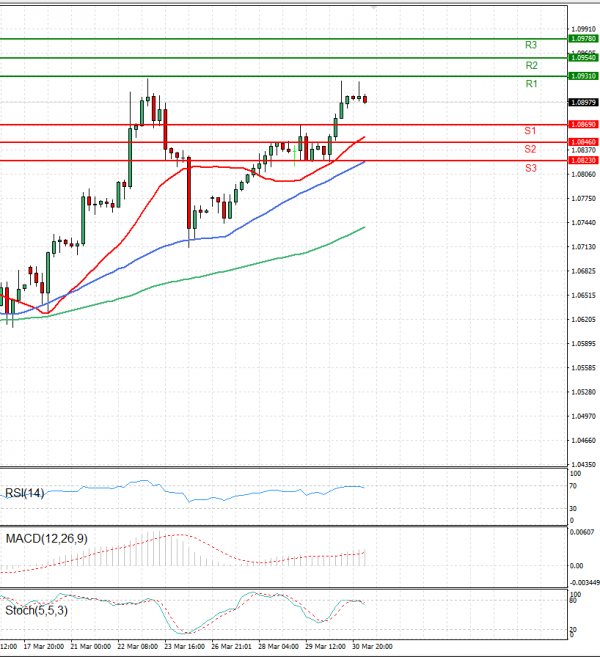Click the R1 resistance label
Screen dimensions: 600x657
531,84
